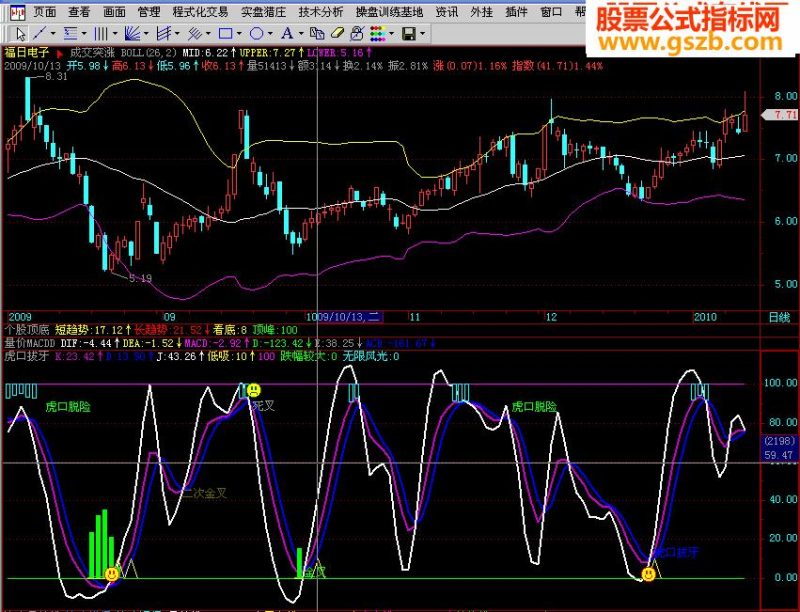Click the eraser tool icon

point(337,34)
